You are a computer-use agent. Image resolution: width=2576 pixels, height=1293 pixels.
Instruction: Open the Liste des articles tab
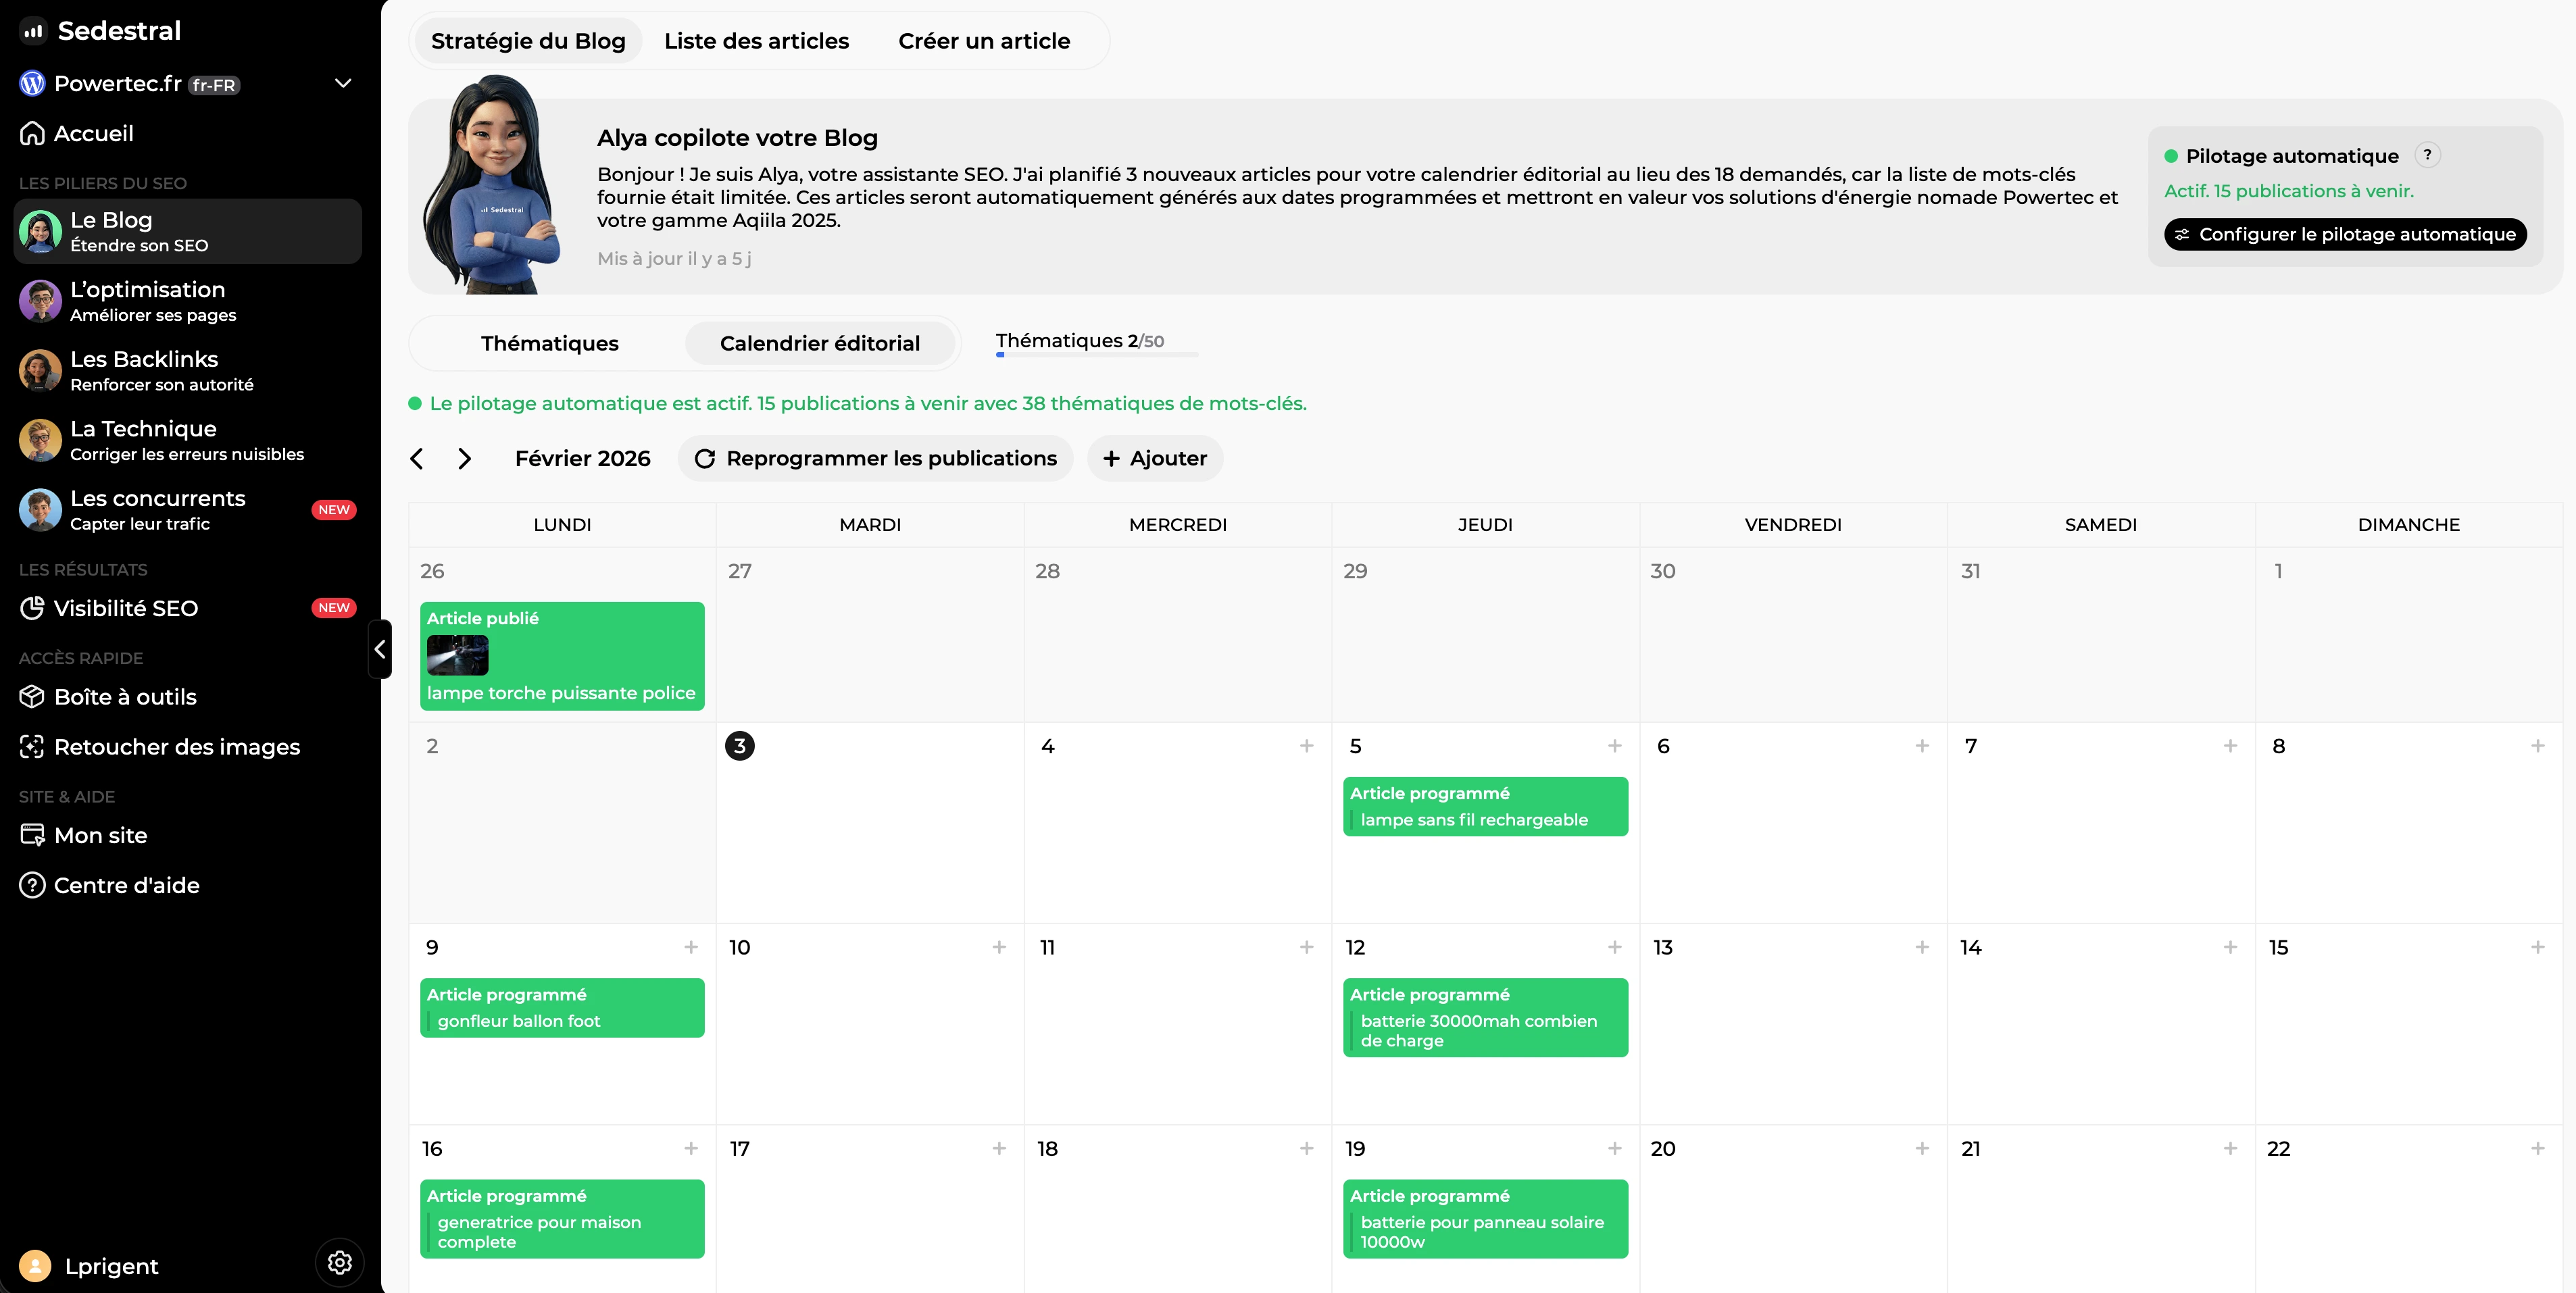(x=756, y=41)
